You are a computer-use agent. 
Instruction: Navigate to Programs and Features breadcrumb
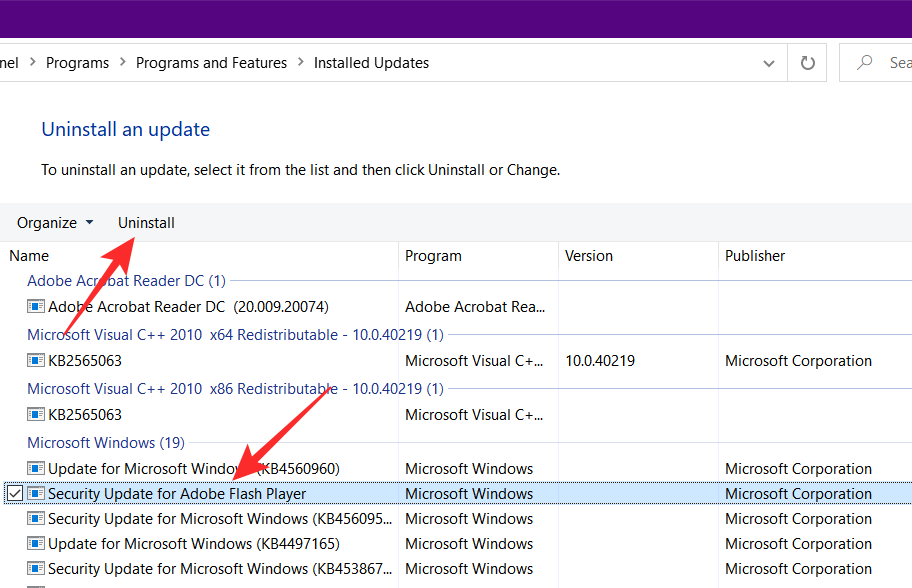[x=211, y=63]
